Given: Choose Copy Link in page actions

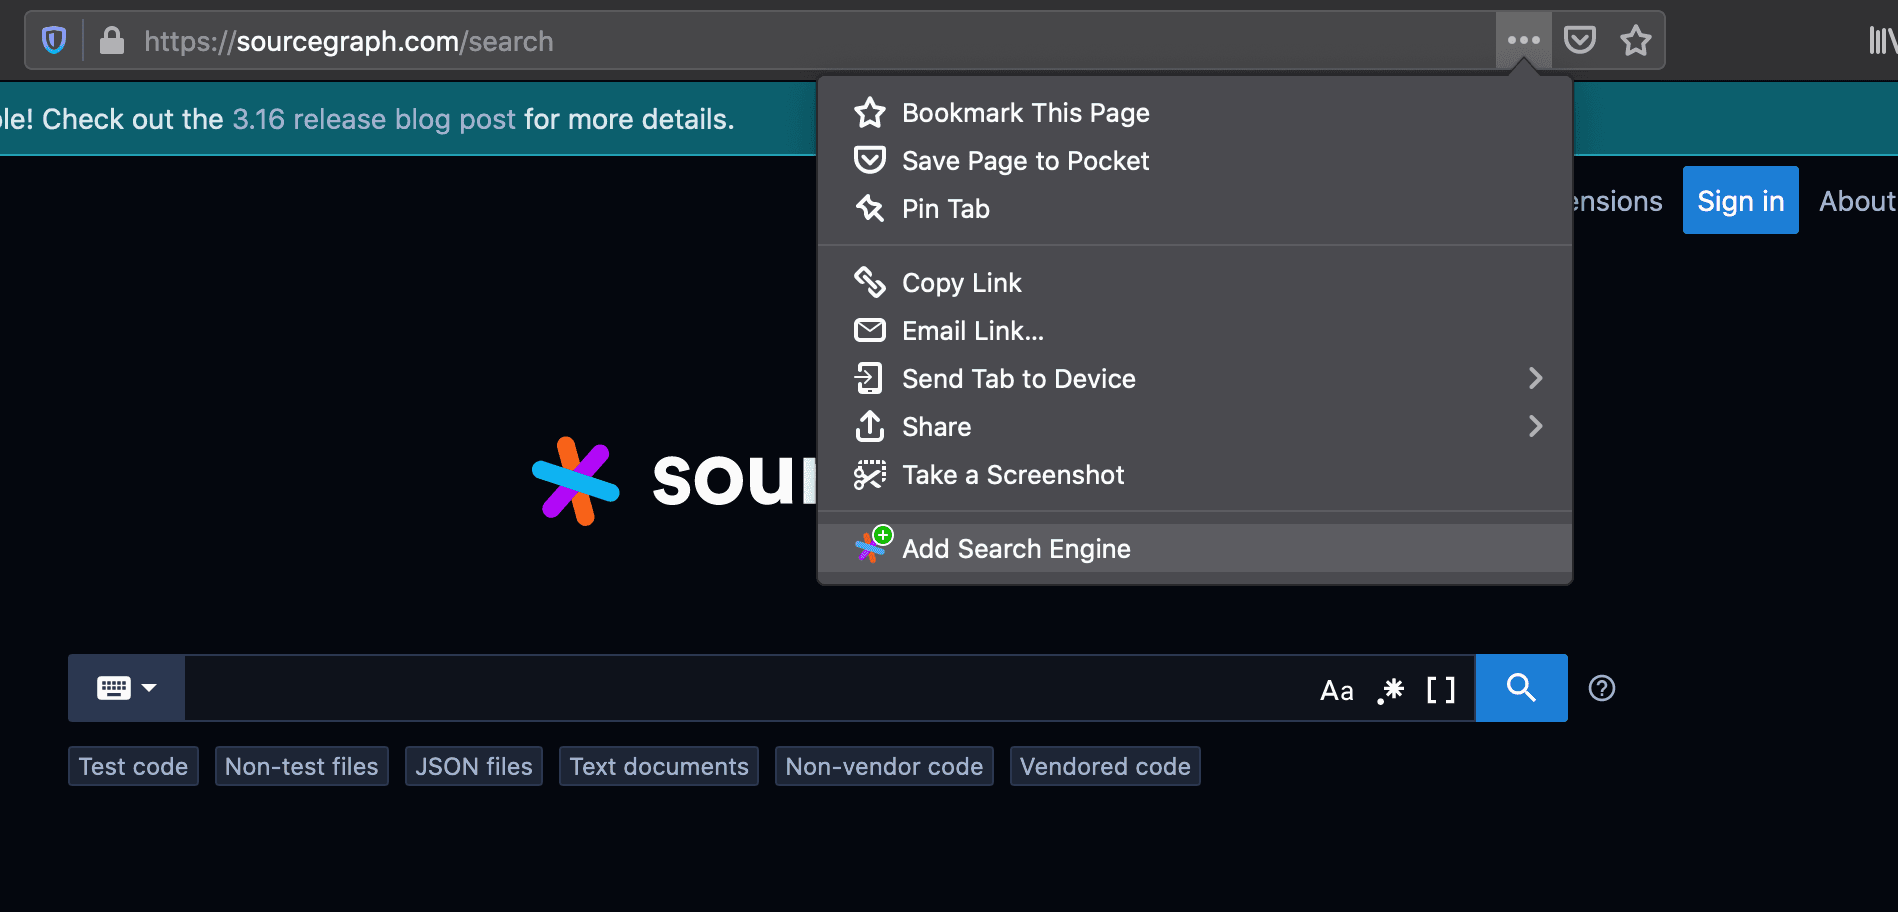Looking at the screenshot, I should tap(1195, 283).
